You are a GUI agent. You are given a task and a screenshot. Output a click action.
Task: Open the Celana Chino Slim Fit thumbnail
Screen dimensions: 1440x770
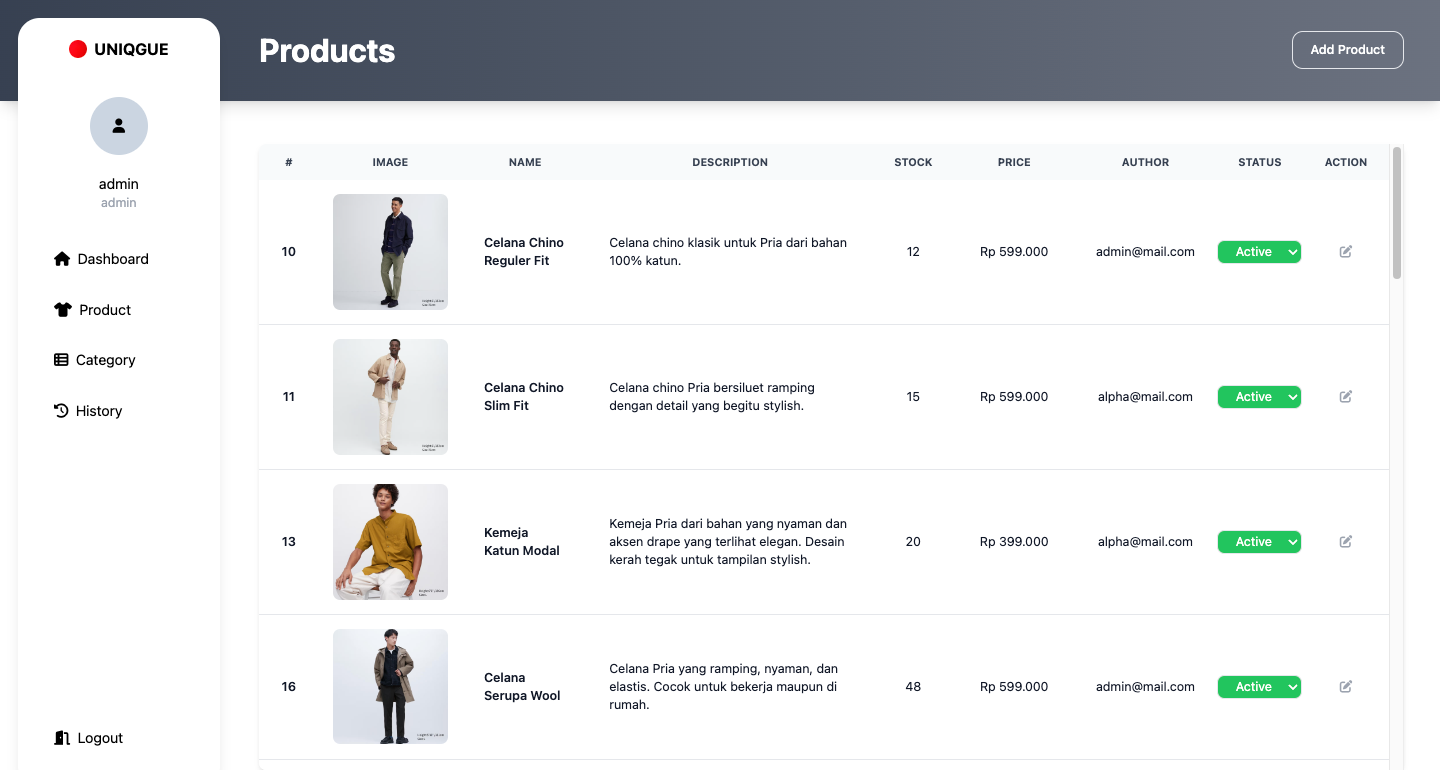(390, 397)
